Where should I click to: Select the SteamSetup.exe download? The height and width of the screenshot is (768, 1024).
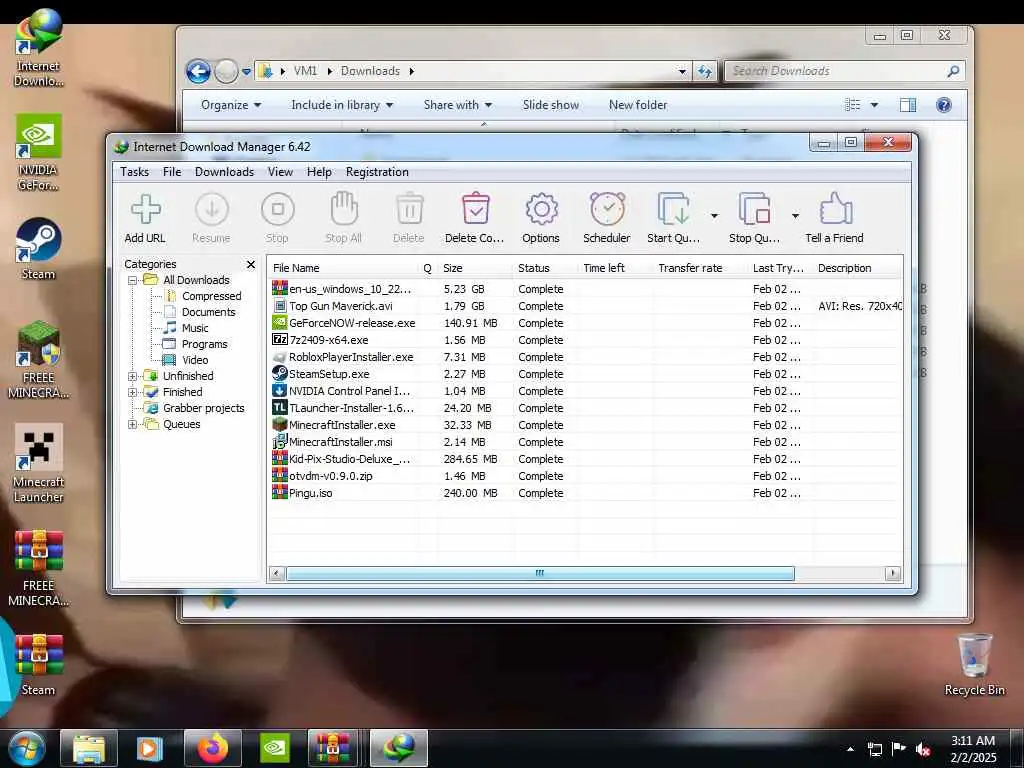(x=586, y=374)
